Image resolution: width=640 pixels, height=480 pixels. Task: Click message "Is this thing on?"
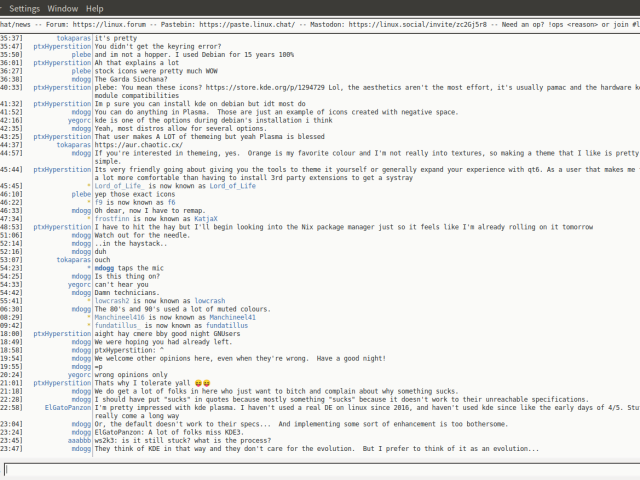(x=127, y=276)
